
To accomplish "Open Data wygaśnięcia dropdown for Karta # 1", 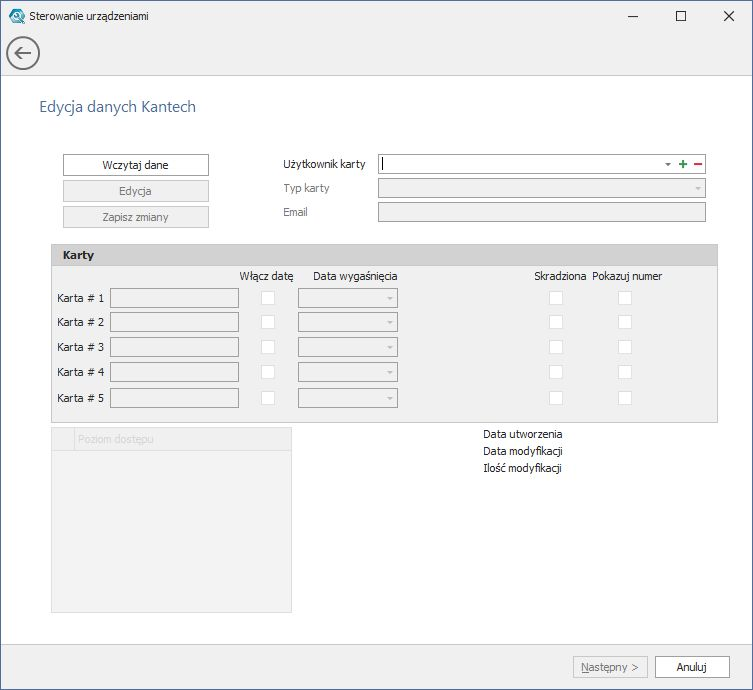I will [x=348, y=298].
